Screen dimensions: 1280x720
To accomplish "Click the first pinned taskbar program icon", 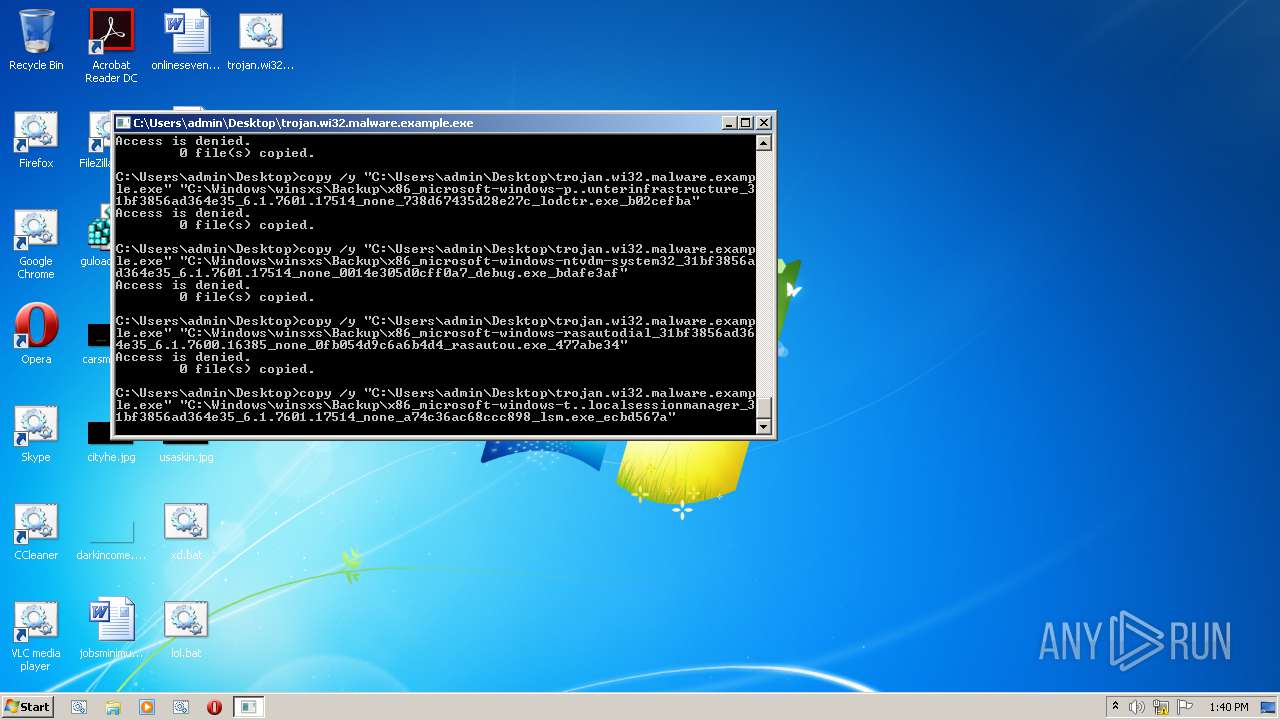I will coord(79,707).
